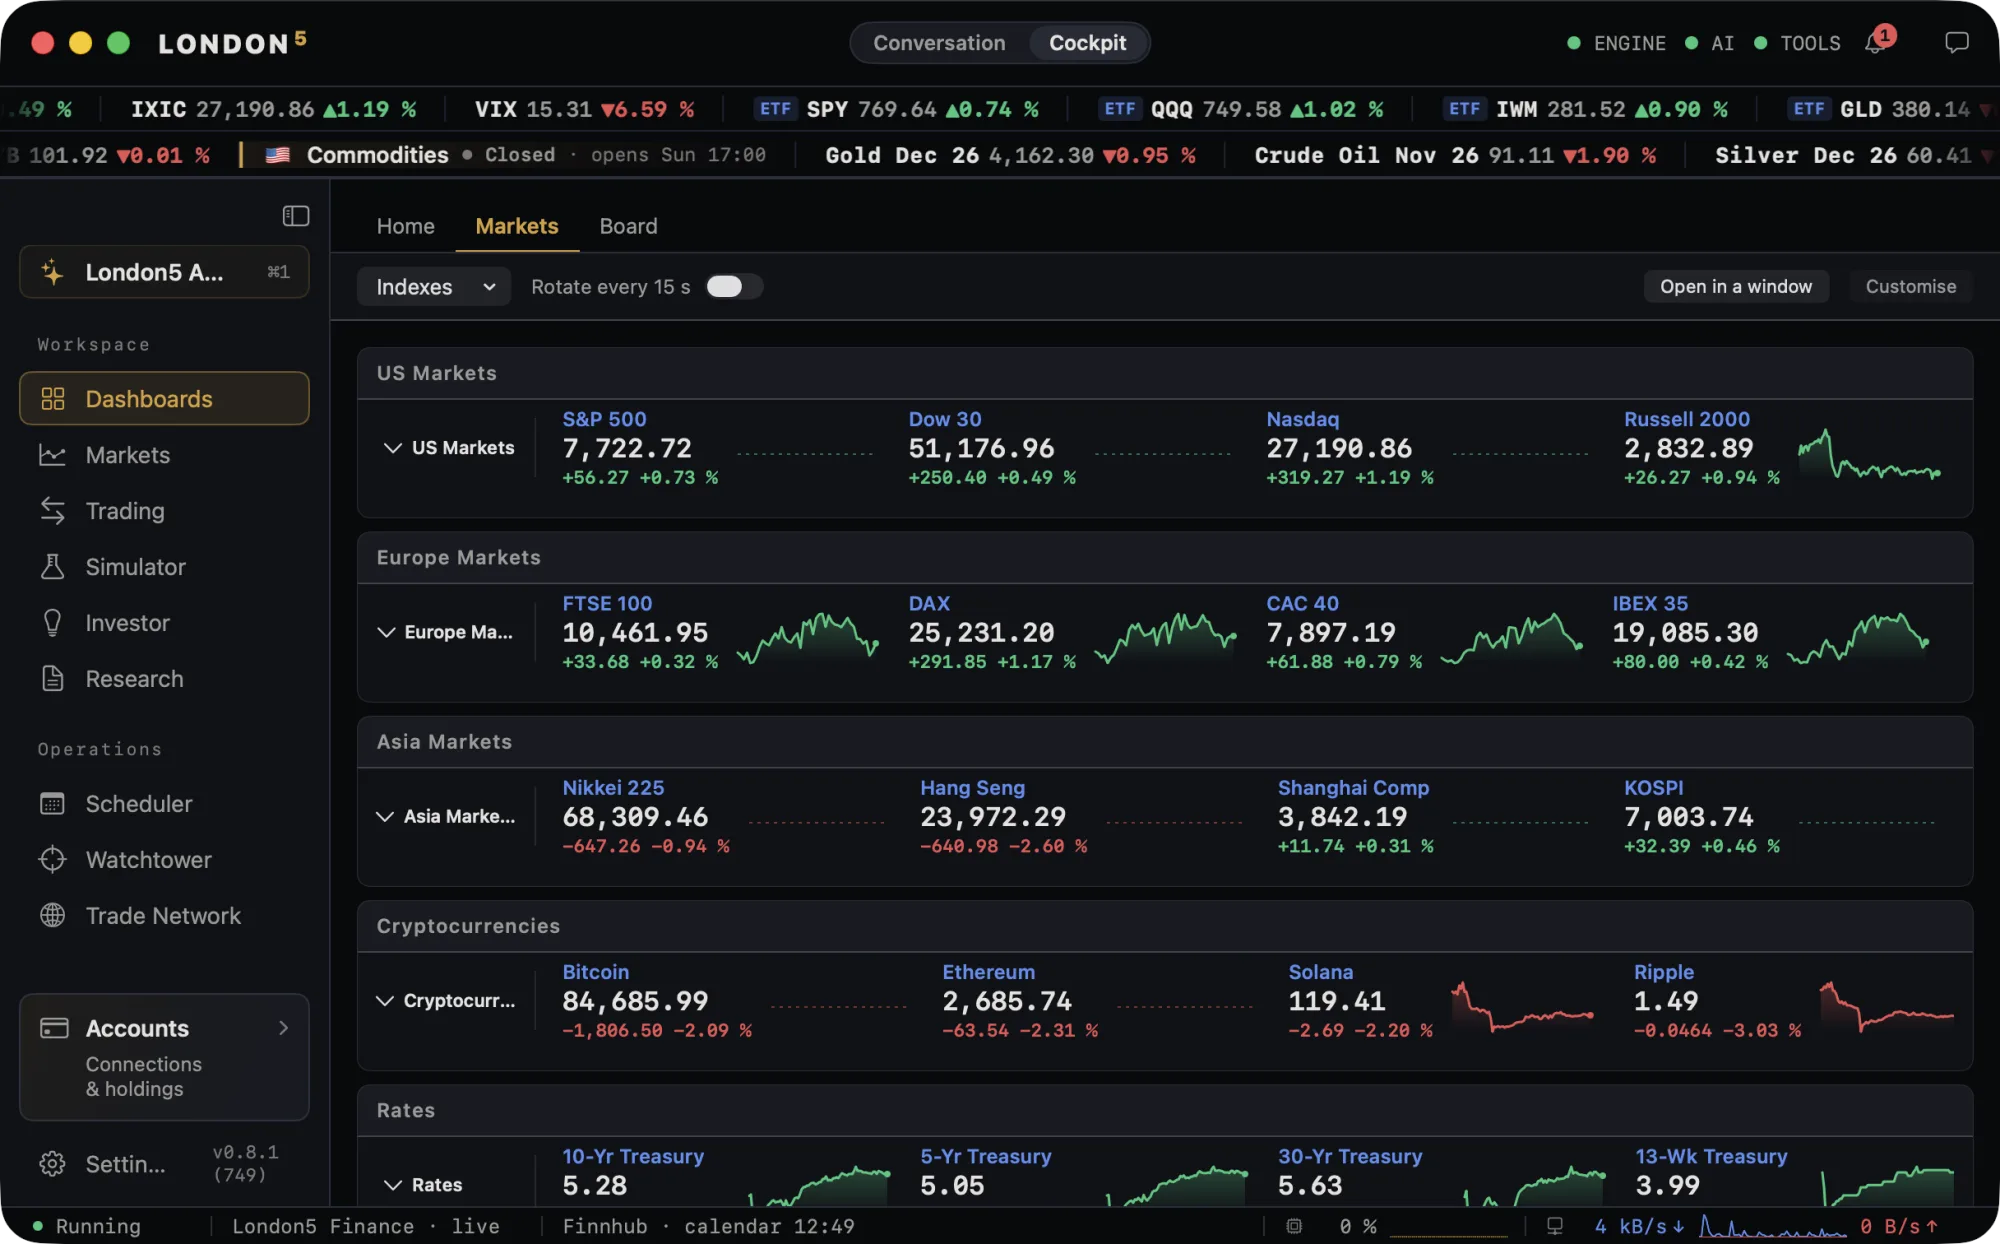Screen dimensions: 2000x1244
Task: Expand Accounts with the right arrow
Action: click(284, 1028)
